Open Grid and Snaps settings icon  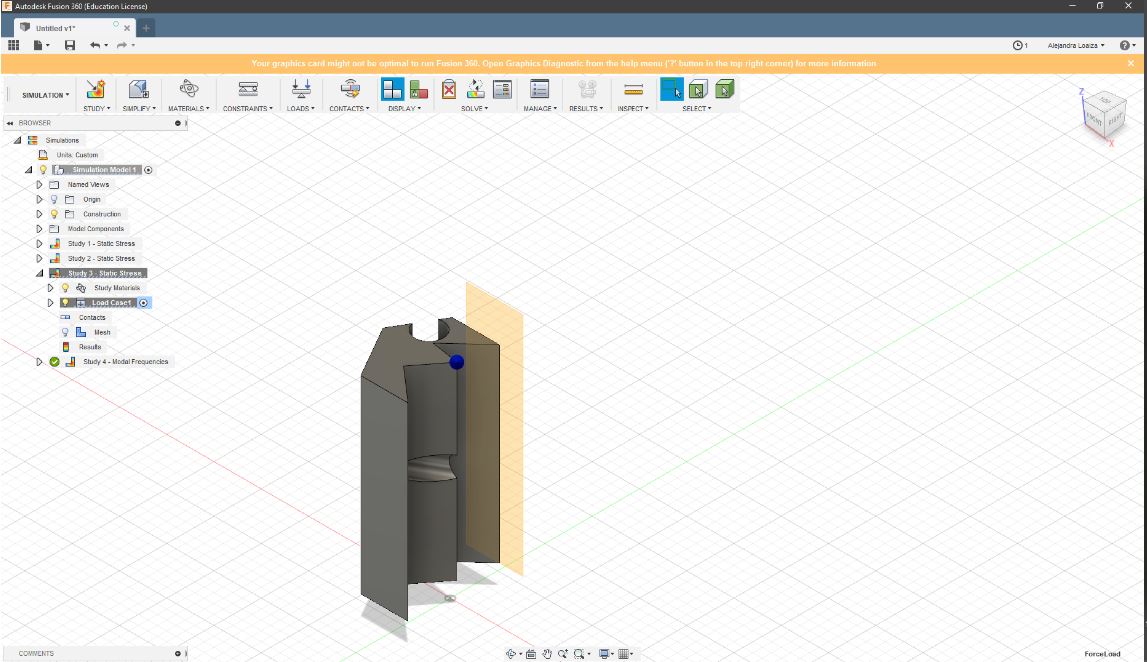coord(623,654)
